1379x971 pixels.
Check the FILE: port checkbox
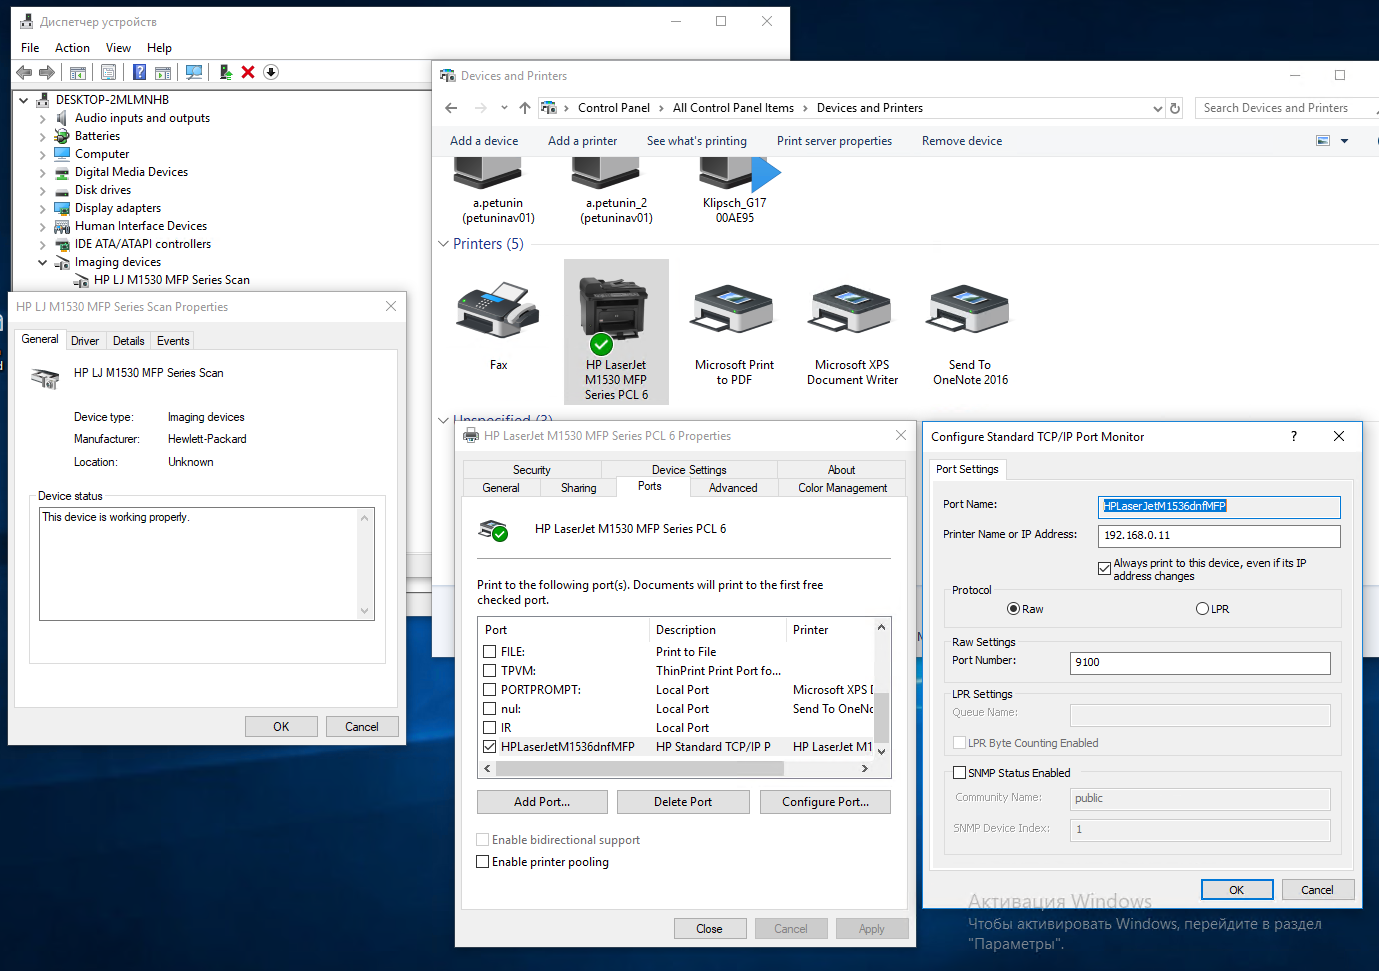click(490, 652)
